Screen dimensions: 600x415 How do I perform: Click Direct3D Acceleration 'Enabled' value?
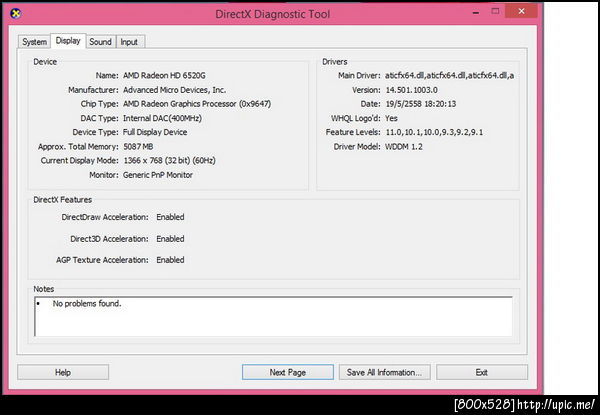170,239
